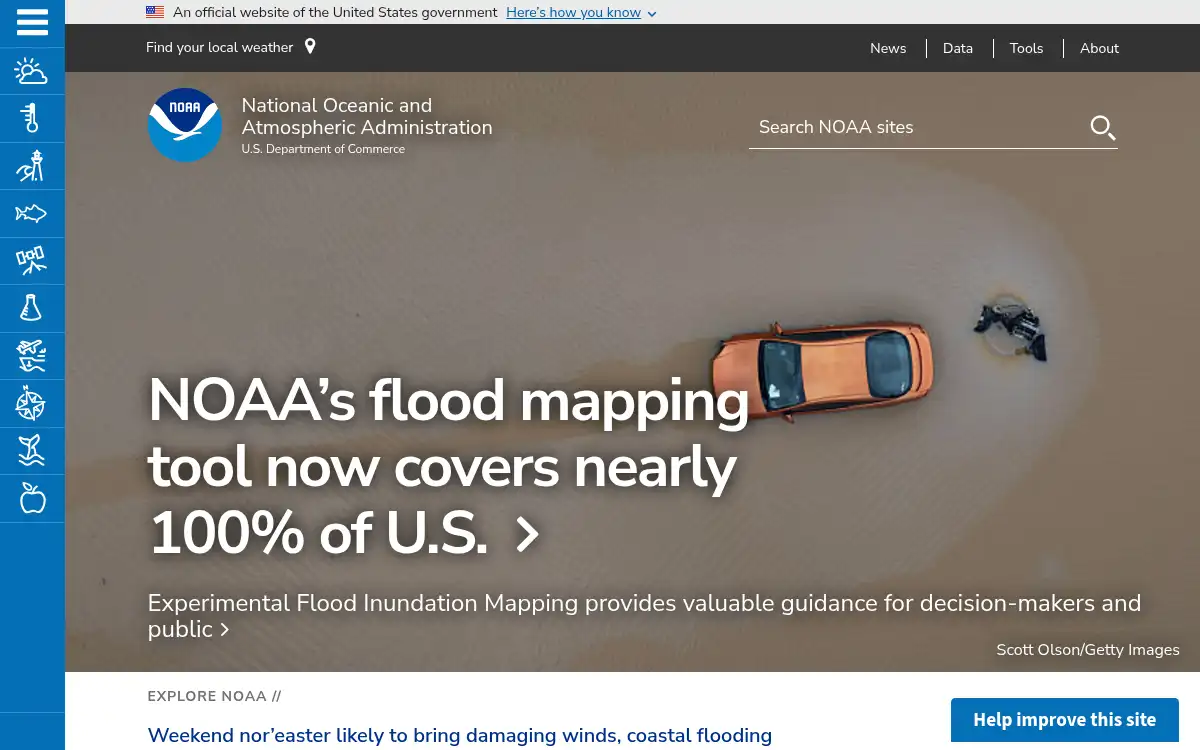Click the arrow after "100% of U.S." headline
Image resolution: width=1200 pixels, height=750 pixels.
tap(527, 535)
